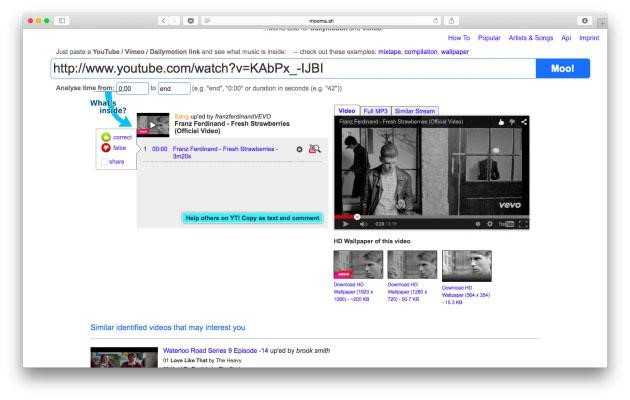Click the video title in player header
Viewport: 630px width, 400px height.
tap(401, 122)
